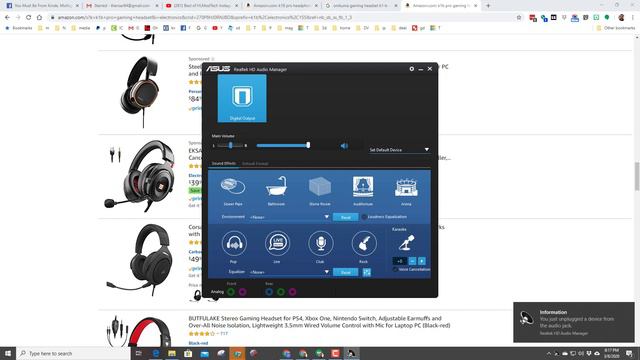This screenshot has width=640, height=360.
Task: Click the pink Rear analog jack
Action: pyautogui.click(x=292, y=291)
